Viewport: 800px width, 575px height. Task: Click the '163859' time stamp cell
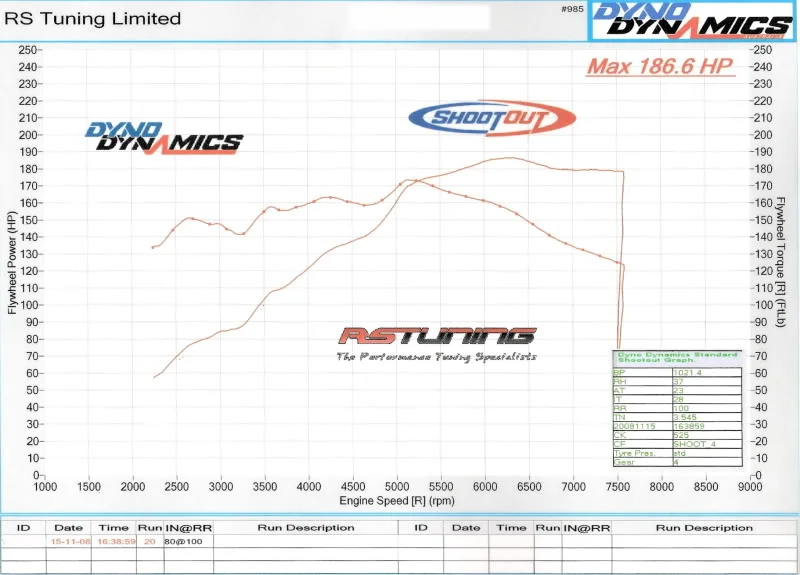[x=689, y=426]
